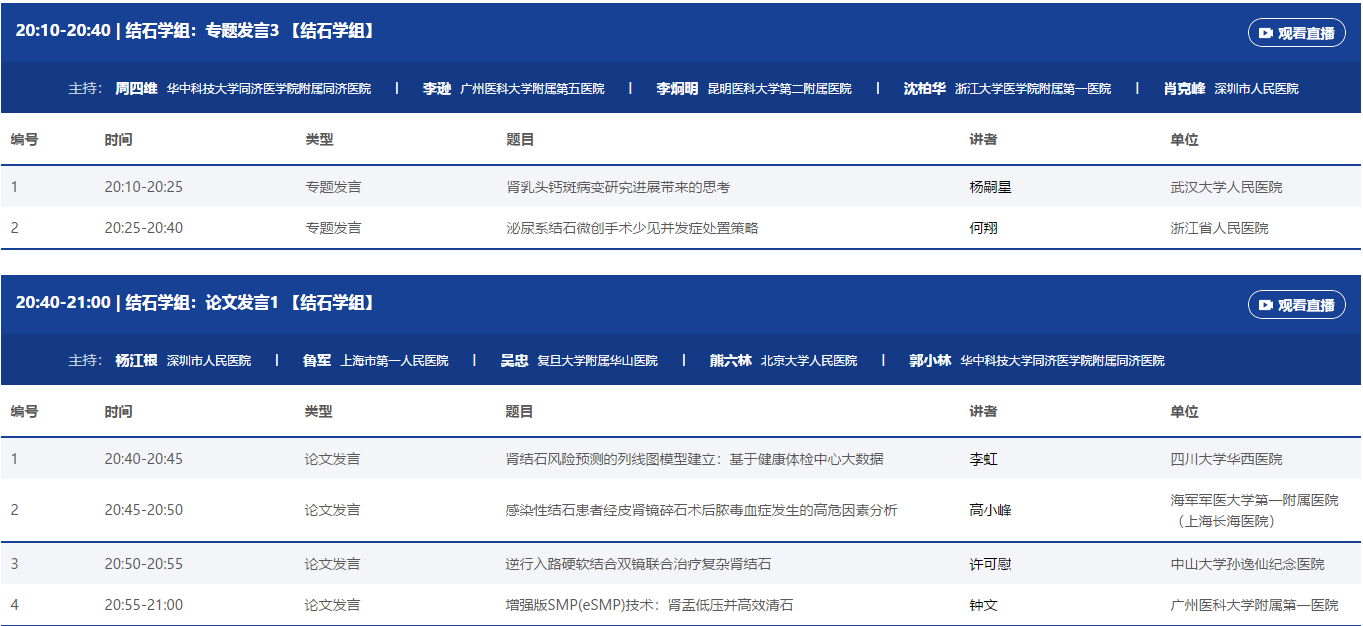Select speaker 高小峰 in the paper session

[990, 510]
